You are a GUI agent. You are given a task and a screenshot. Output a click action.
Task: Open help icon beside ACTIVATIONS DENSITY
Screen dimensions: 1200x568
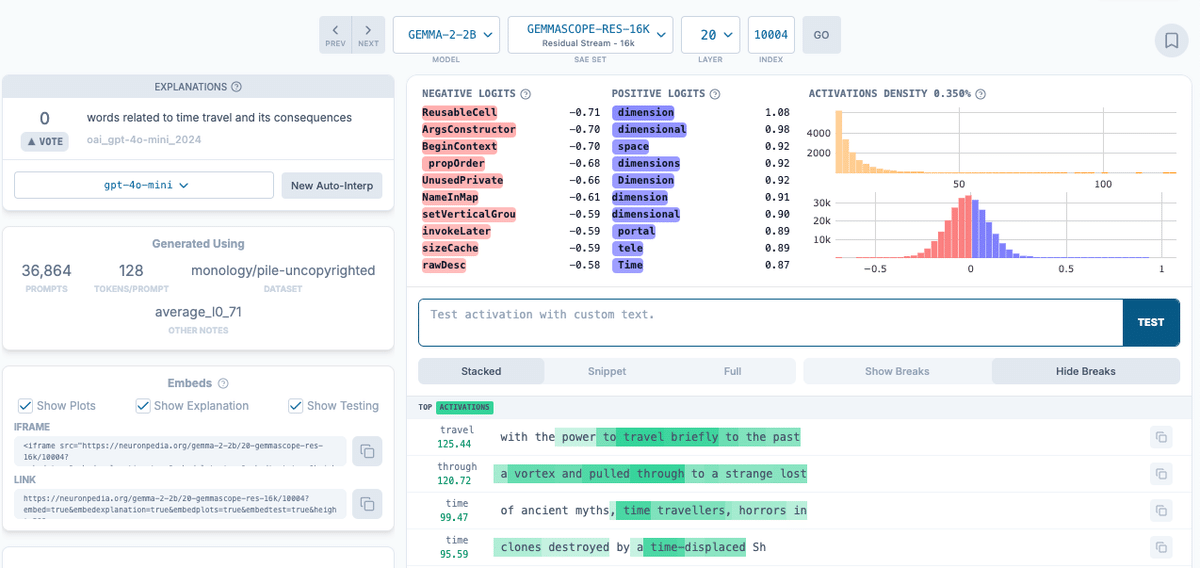pyautogui.click(x=981, y=94)
